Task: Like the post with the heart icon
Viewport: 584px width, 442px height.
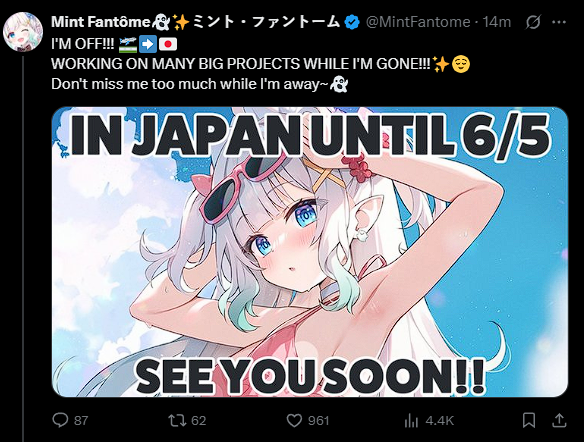Action: coord(294,420)
